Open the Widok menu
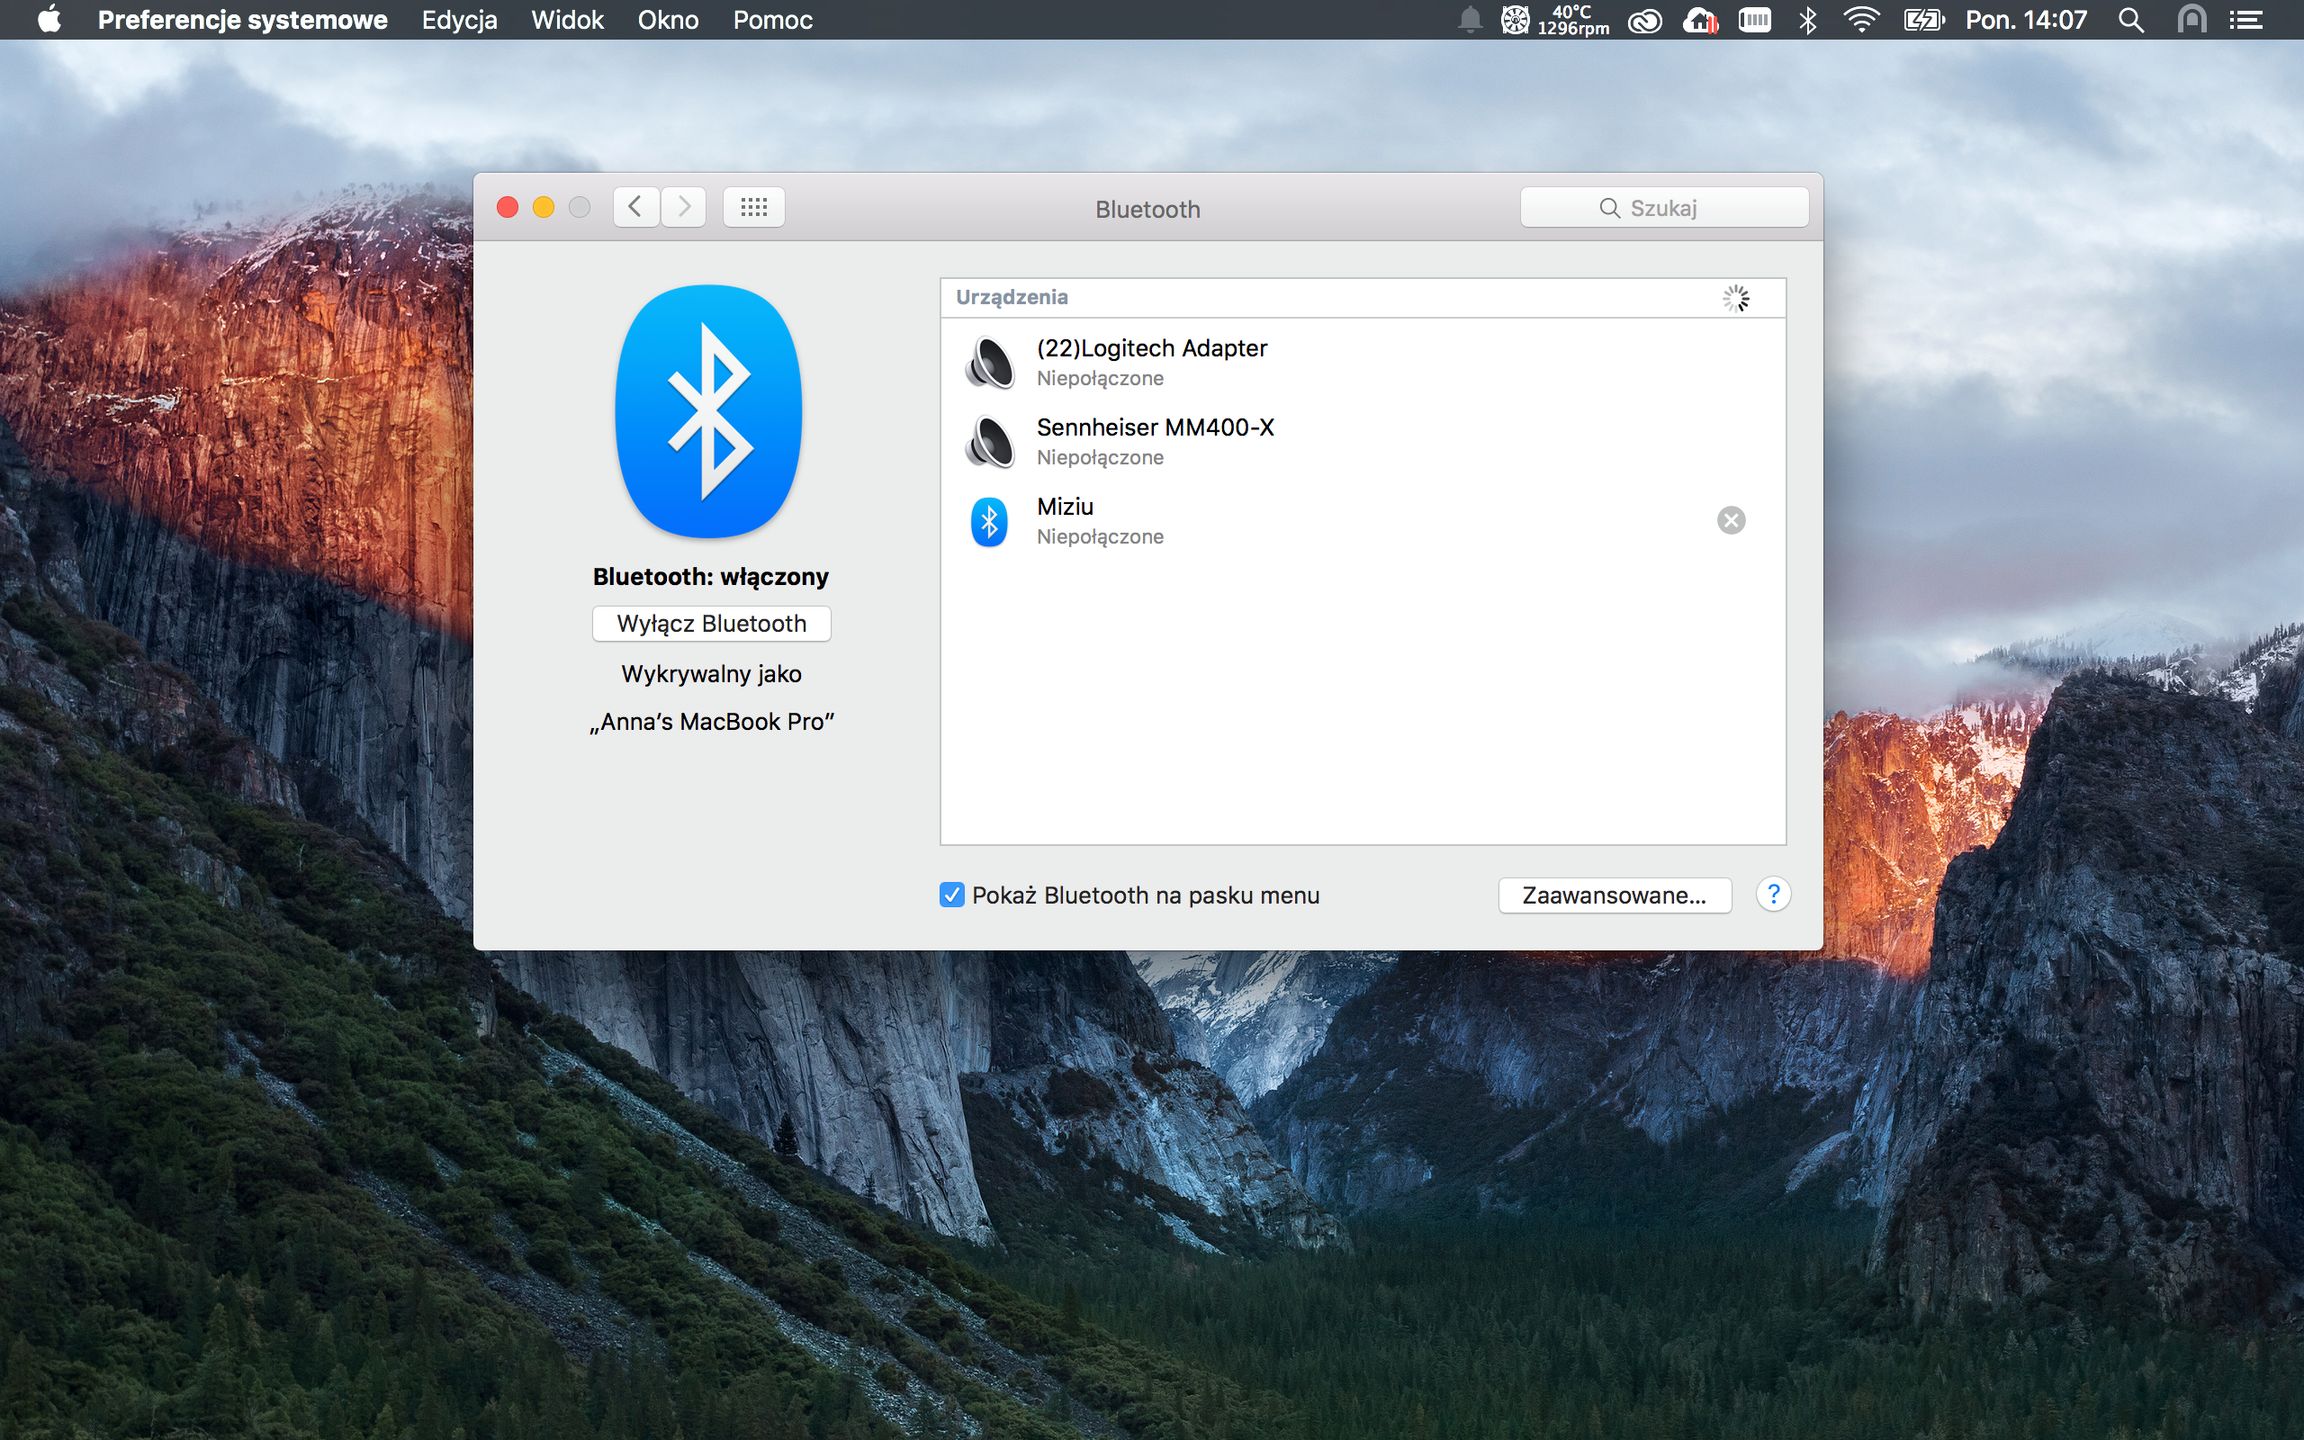 pyautogui.click(x=567, y=20)
